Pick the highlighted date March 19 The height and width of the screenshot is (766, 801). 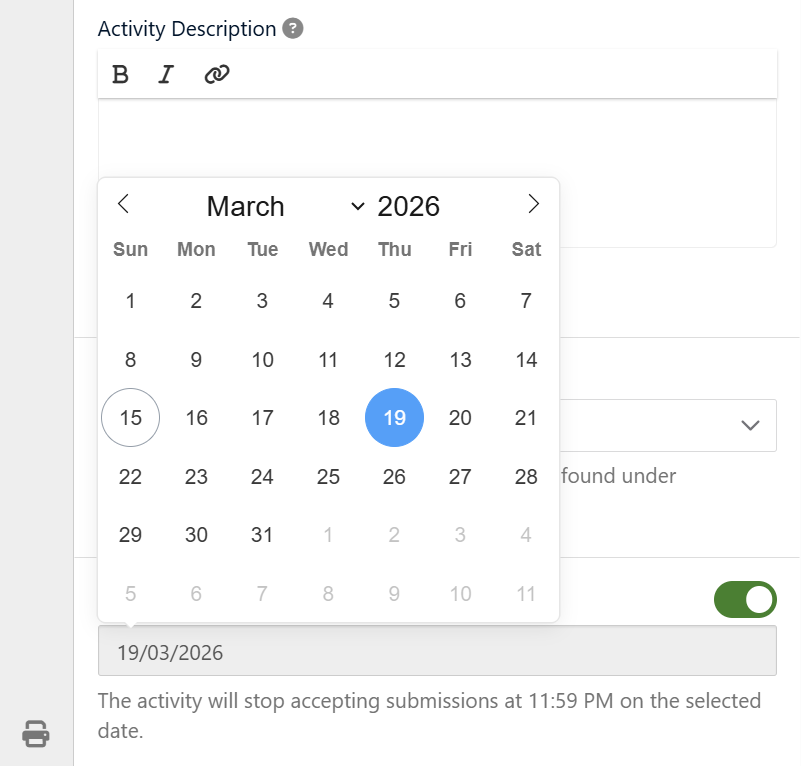point(394,418)
